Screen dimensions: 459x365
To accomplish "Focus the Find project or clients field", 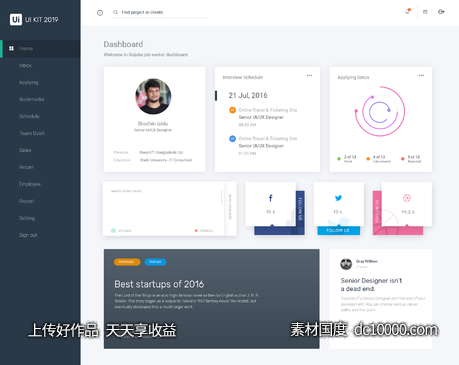I will [161, 13].
